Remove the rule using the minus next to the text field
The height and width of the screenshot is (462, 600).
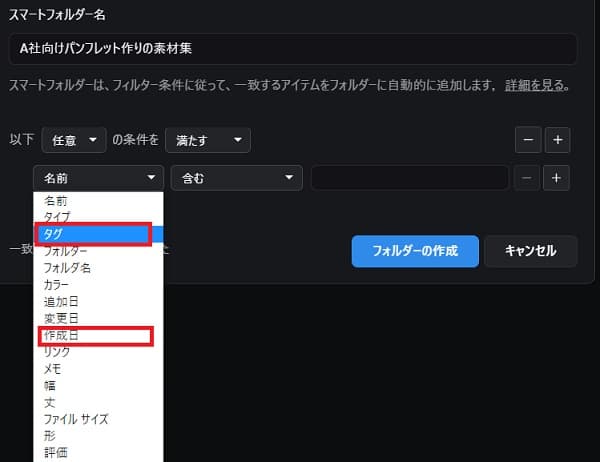coord(528,178)
